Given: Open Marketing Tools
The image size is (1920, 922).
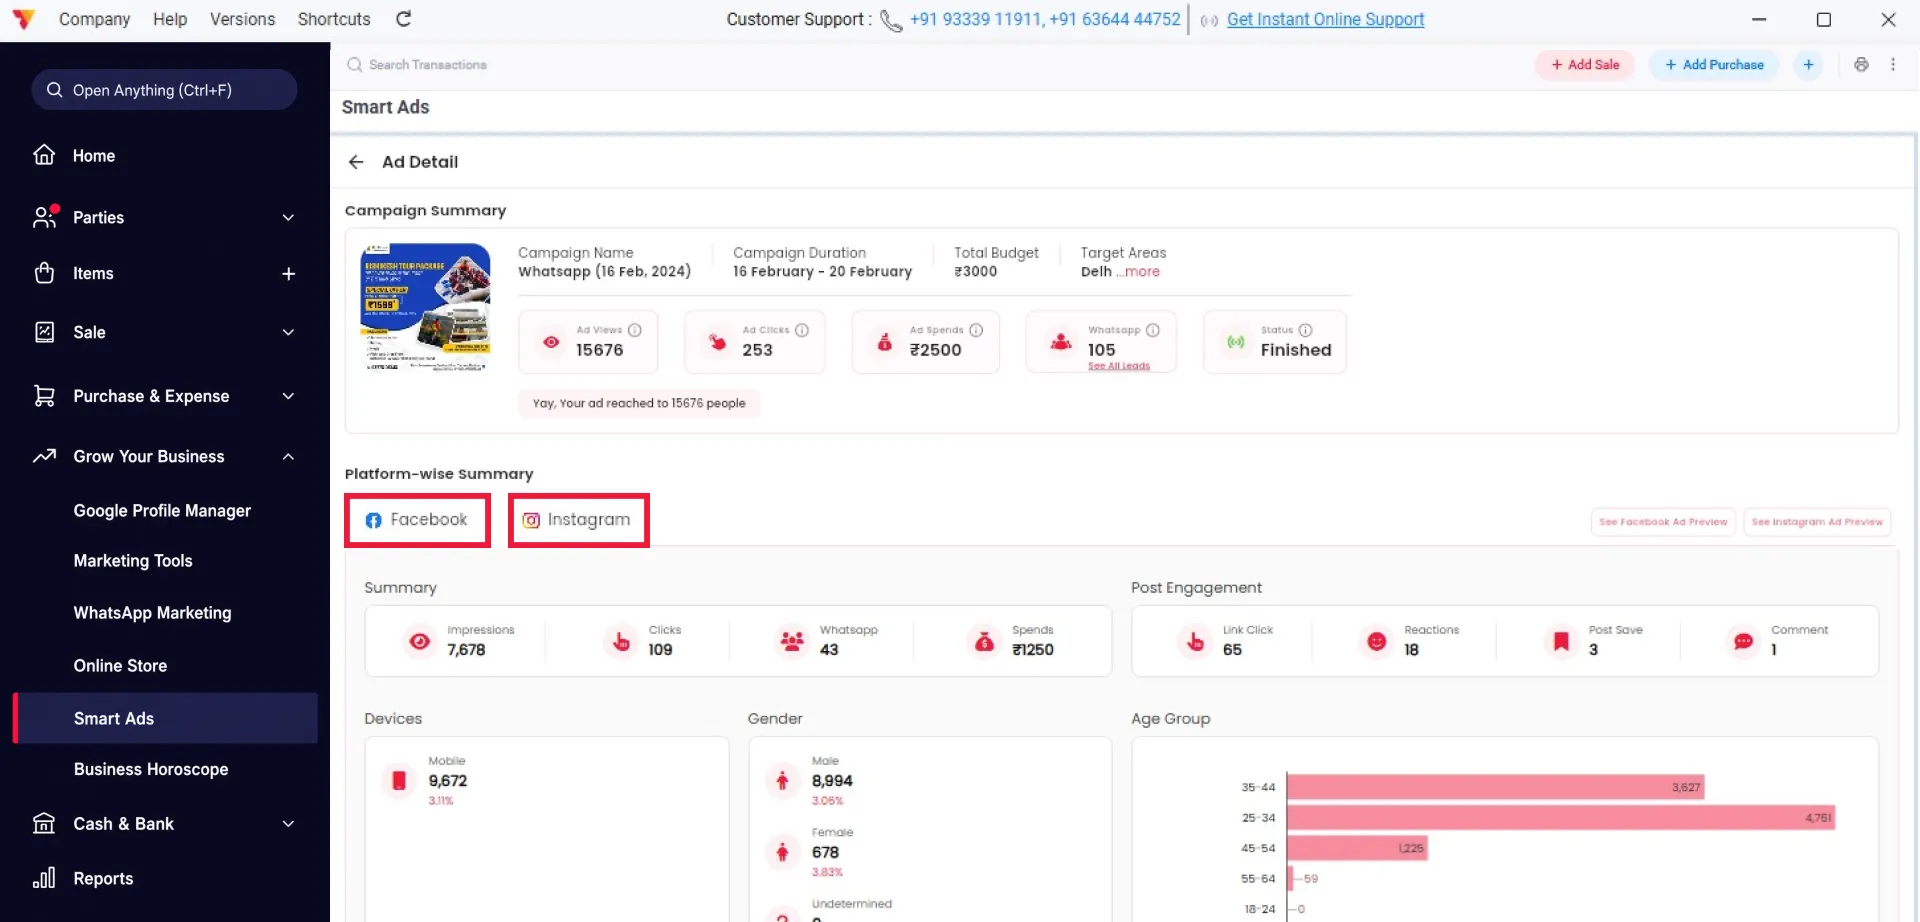Looking at the screenshot, I should click(133, 561).
